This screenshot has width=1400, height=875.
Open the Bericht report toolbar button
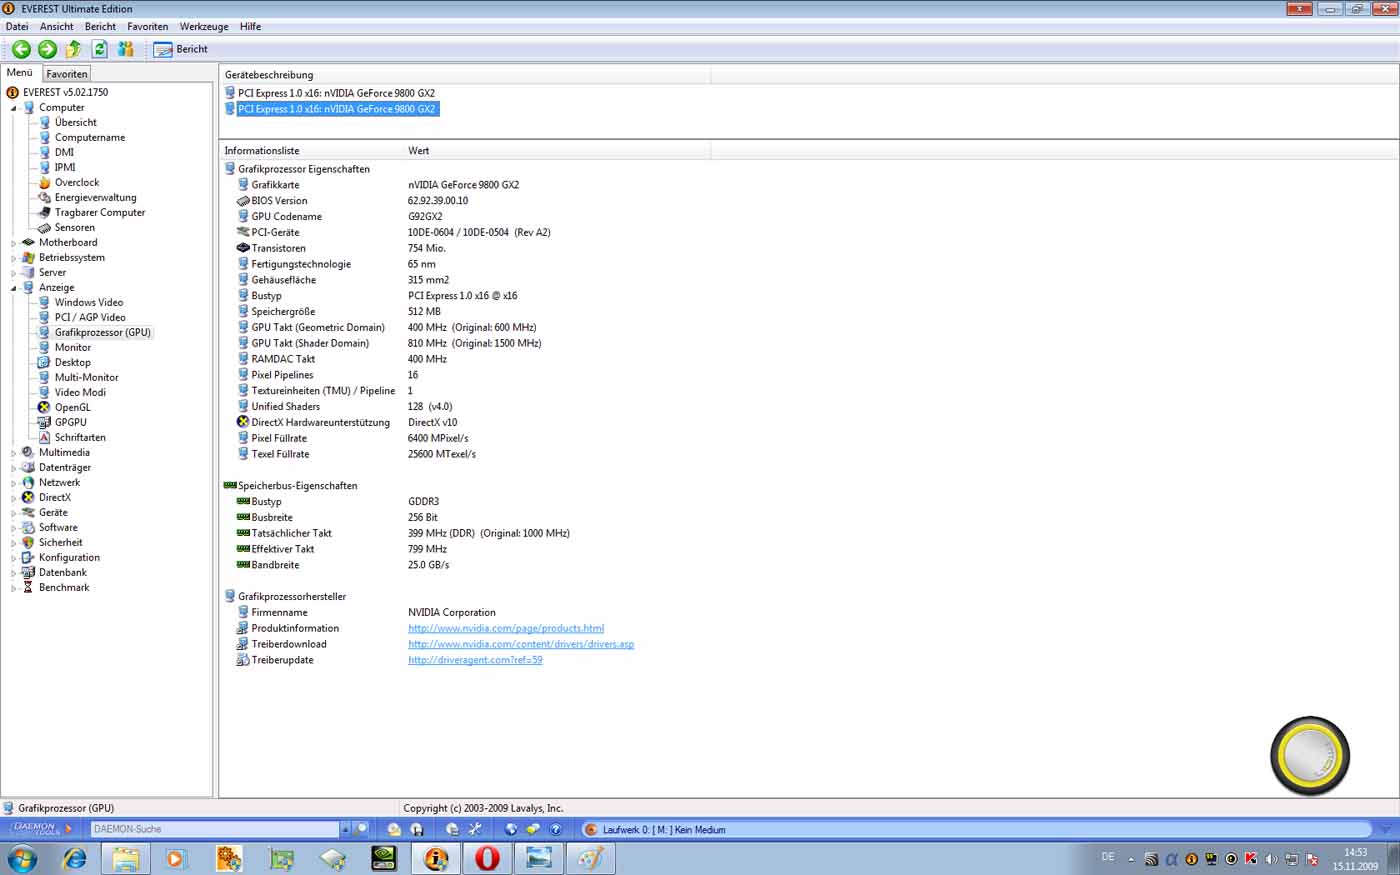click(x=181, y=49)
